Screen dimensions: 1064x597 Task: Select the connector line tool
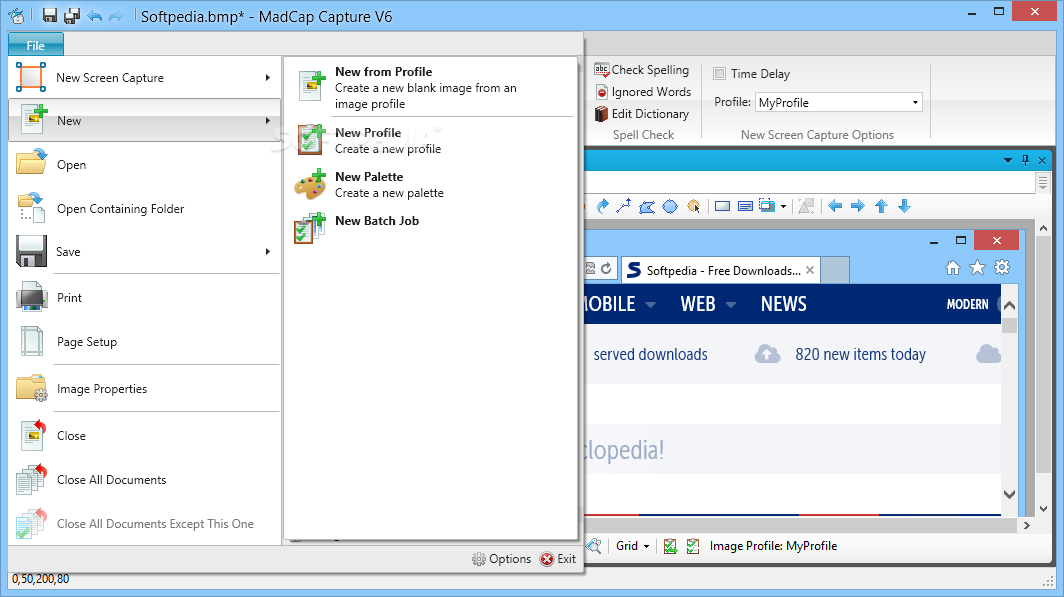tap(624, 206)
